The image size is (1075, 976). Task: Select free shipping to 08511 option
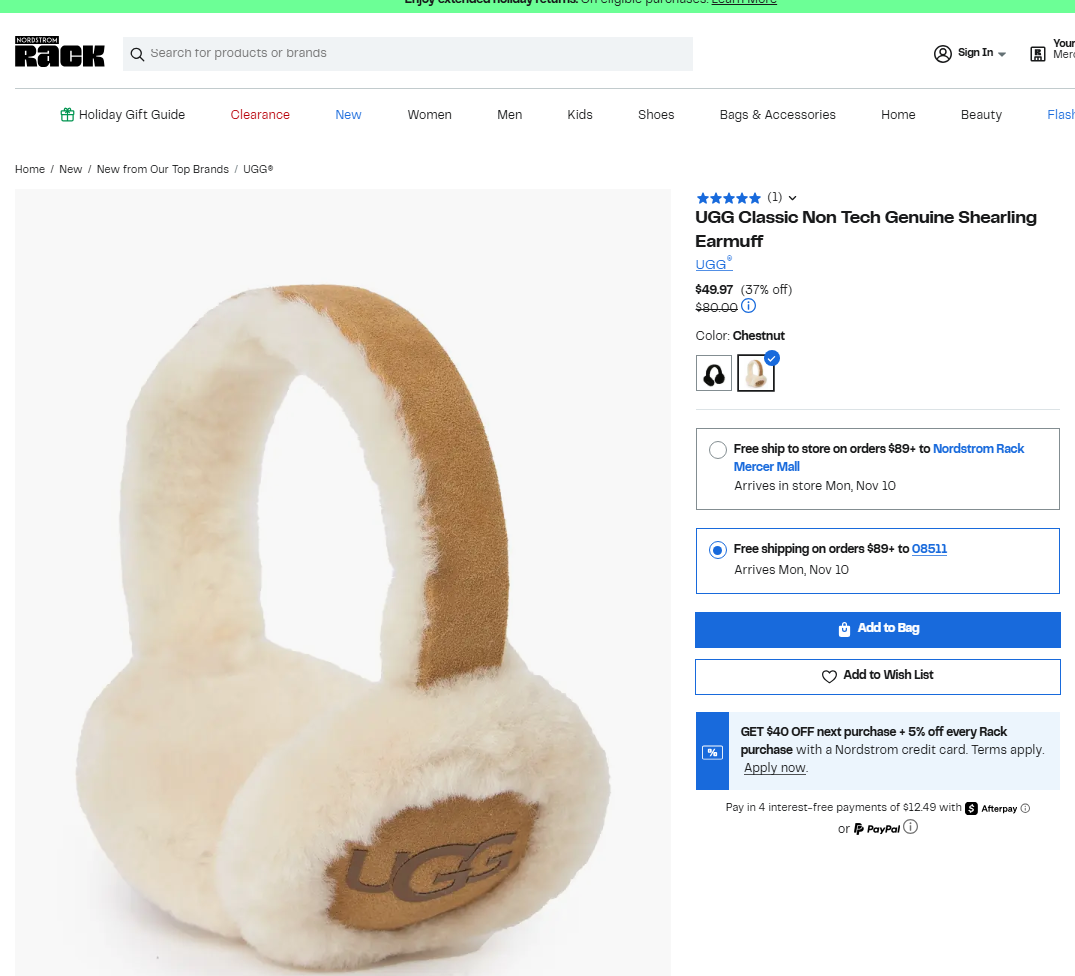[x=717, y=550]
